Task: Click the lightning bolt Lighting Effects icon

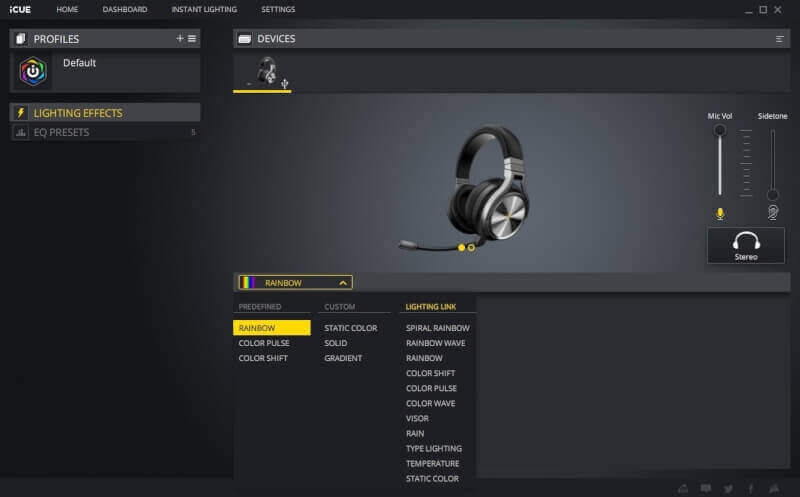Action: tap(20, 113)
